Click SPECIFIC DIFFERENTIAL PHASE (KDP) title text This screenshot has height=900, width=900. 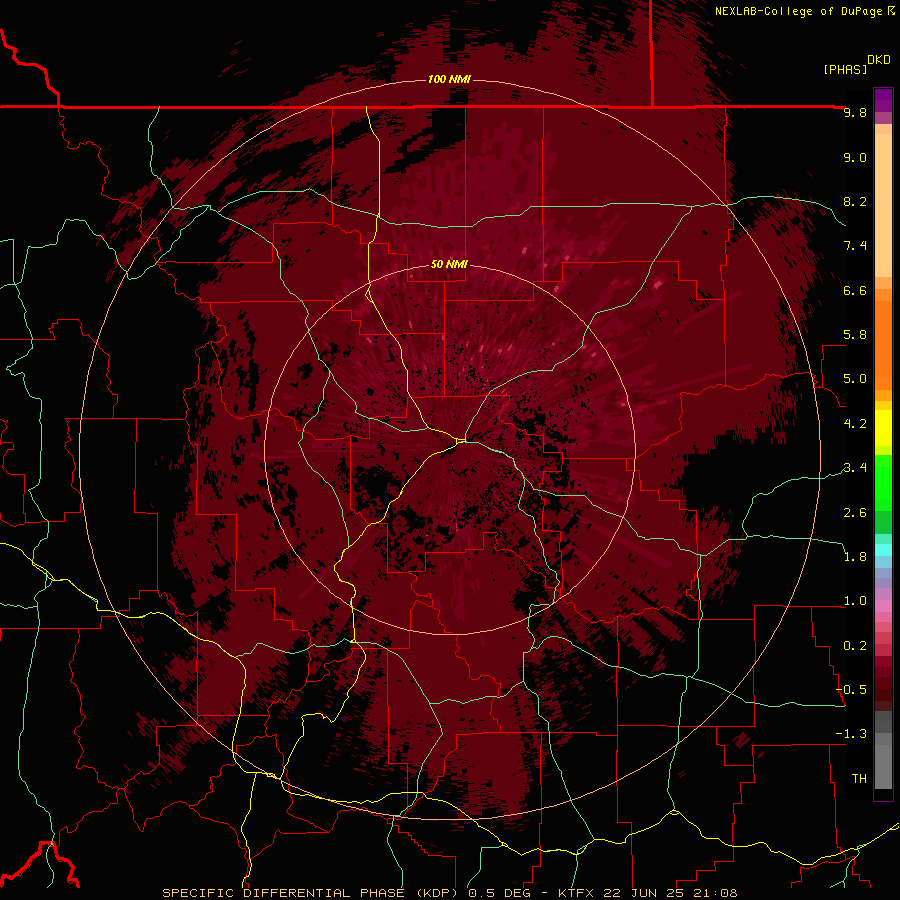pyautogui.click(x=312, y=893)
